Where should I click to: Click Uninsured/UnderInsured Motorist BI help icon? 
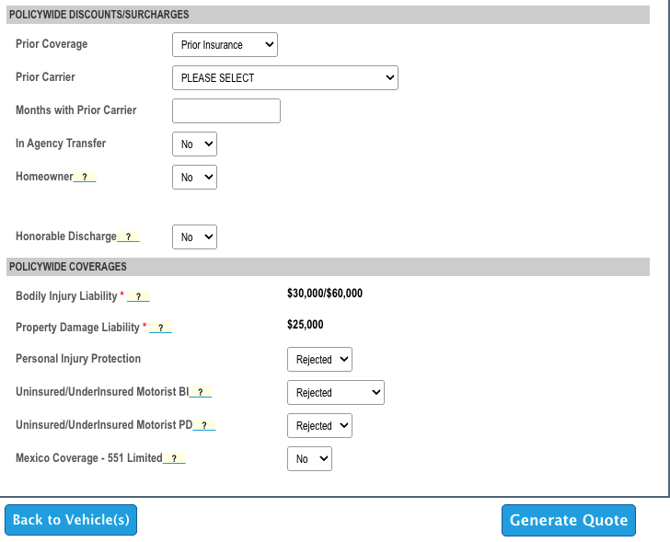click(201, 393)
